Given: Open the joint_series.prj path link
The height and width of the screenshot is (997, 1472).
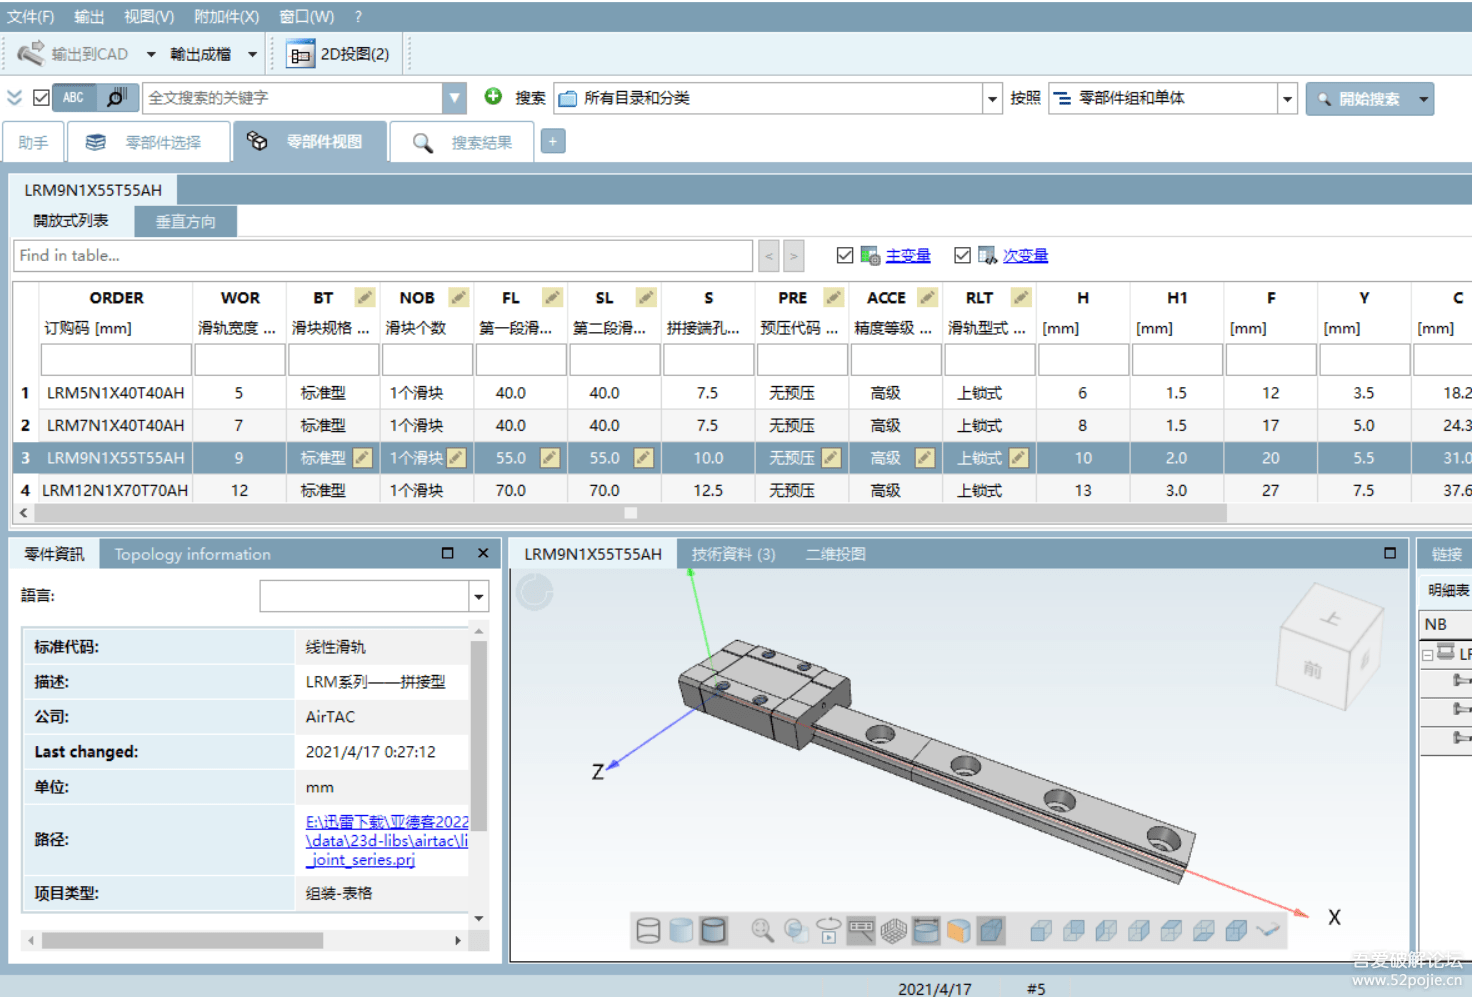Looking at the screenshot, I should (x=362, y=860).
